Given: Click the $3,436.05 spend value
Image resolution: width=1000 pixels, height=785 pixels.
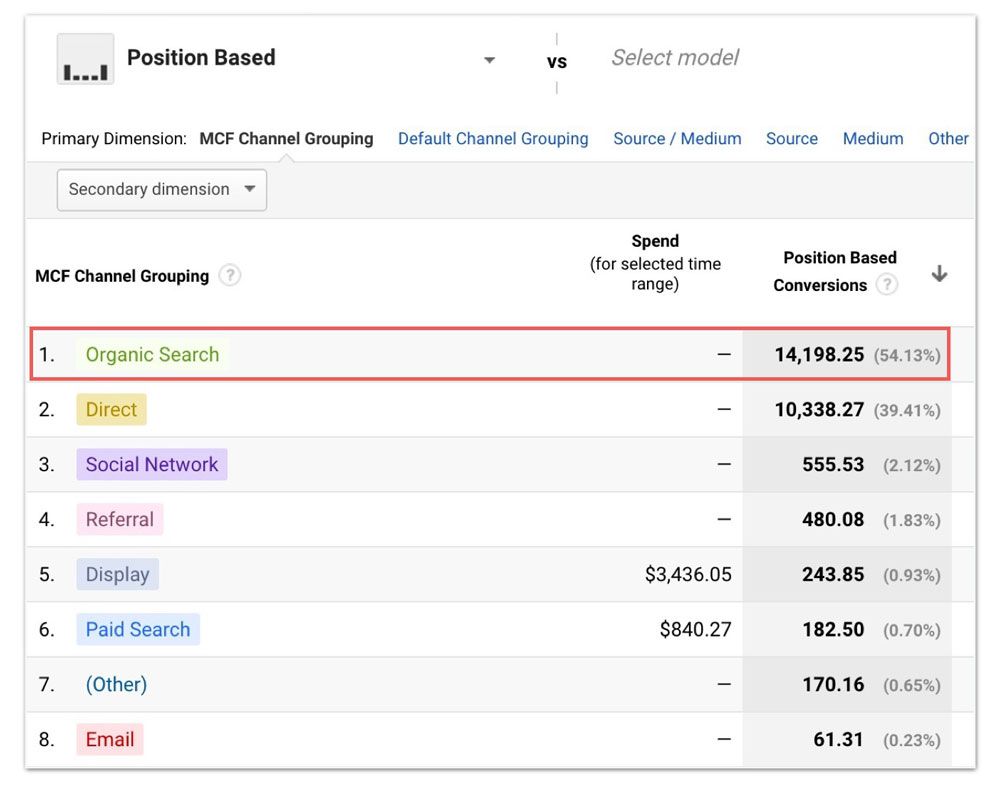Looking at the screenshot, I should tap(688, 575).
